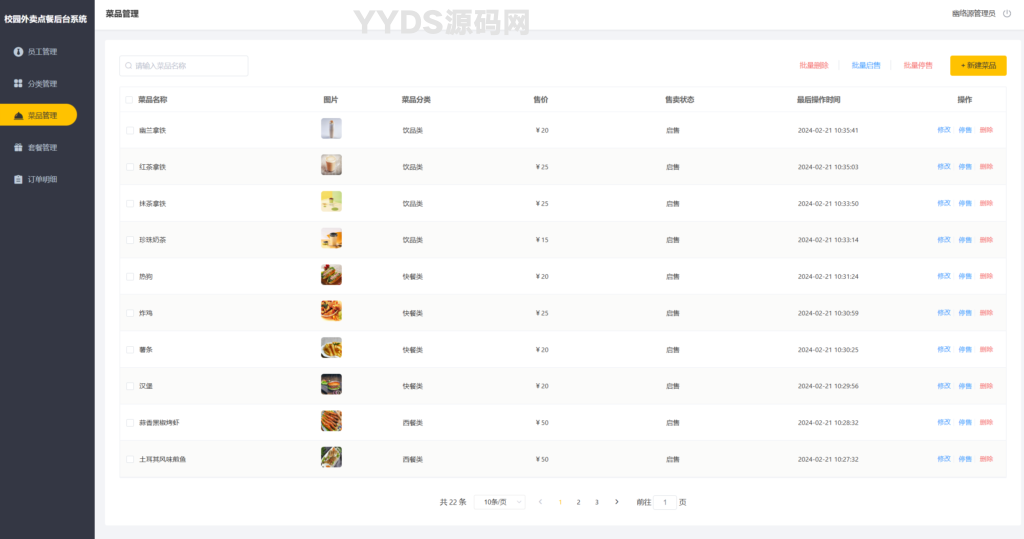The image size is (1024, 539).
Task: Click the magnifier icon in the search box
Action: coord(129,66)
